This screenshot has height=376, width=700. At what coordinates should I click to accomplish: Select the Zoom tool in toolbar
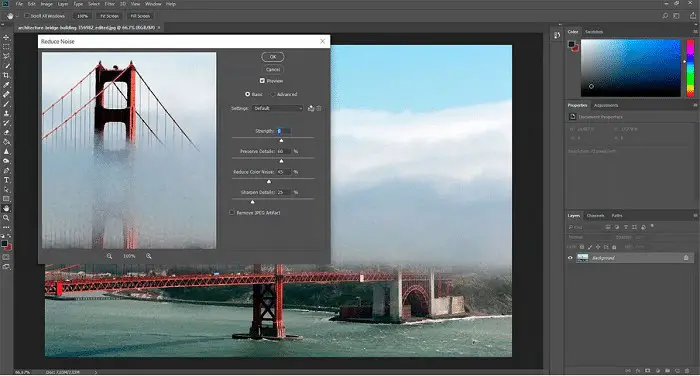point(6,218)
